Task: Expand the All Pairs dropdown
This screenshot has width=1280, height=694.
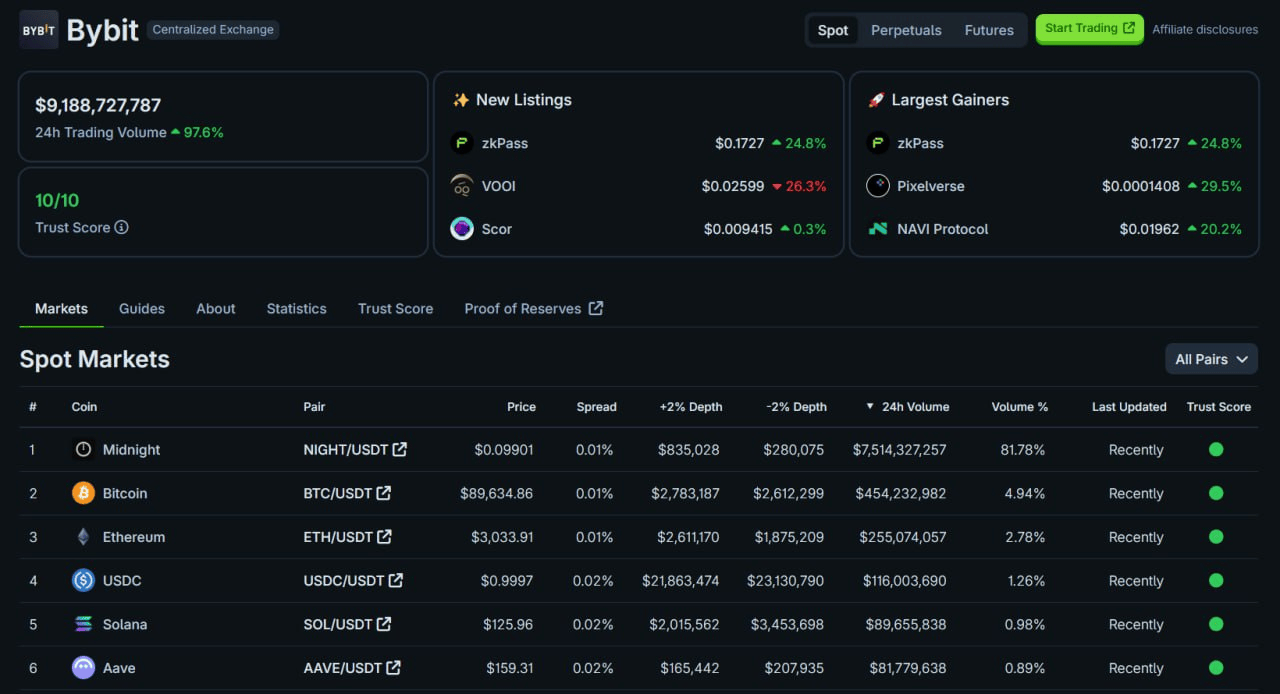Action: point(1211,359)
